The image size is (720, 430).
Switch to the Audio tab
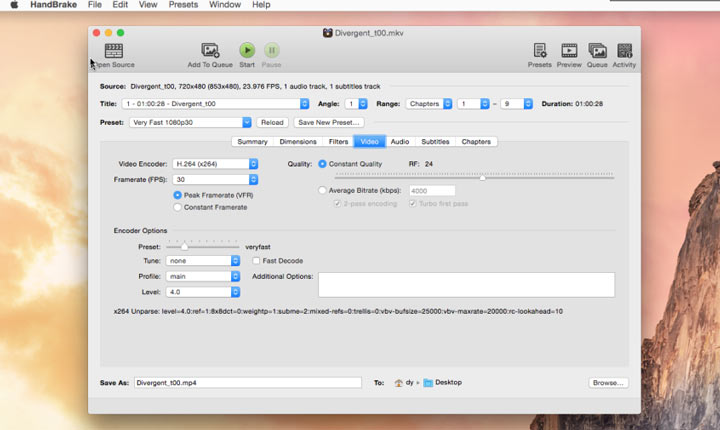400,141
